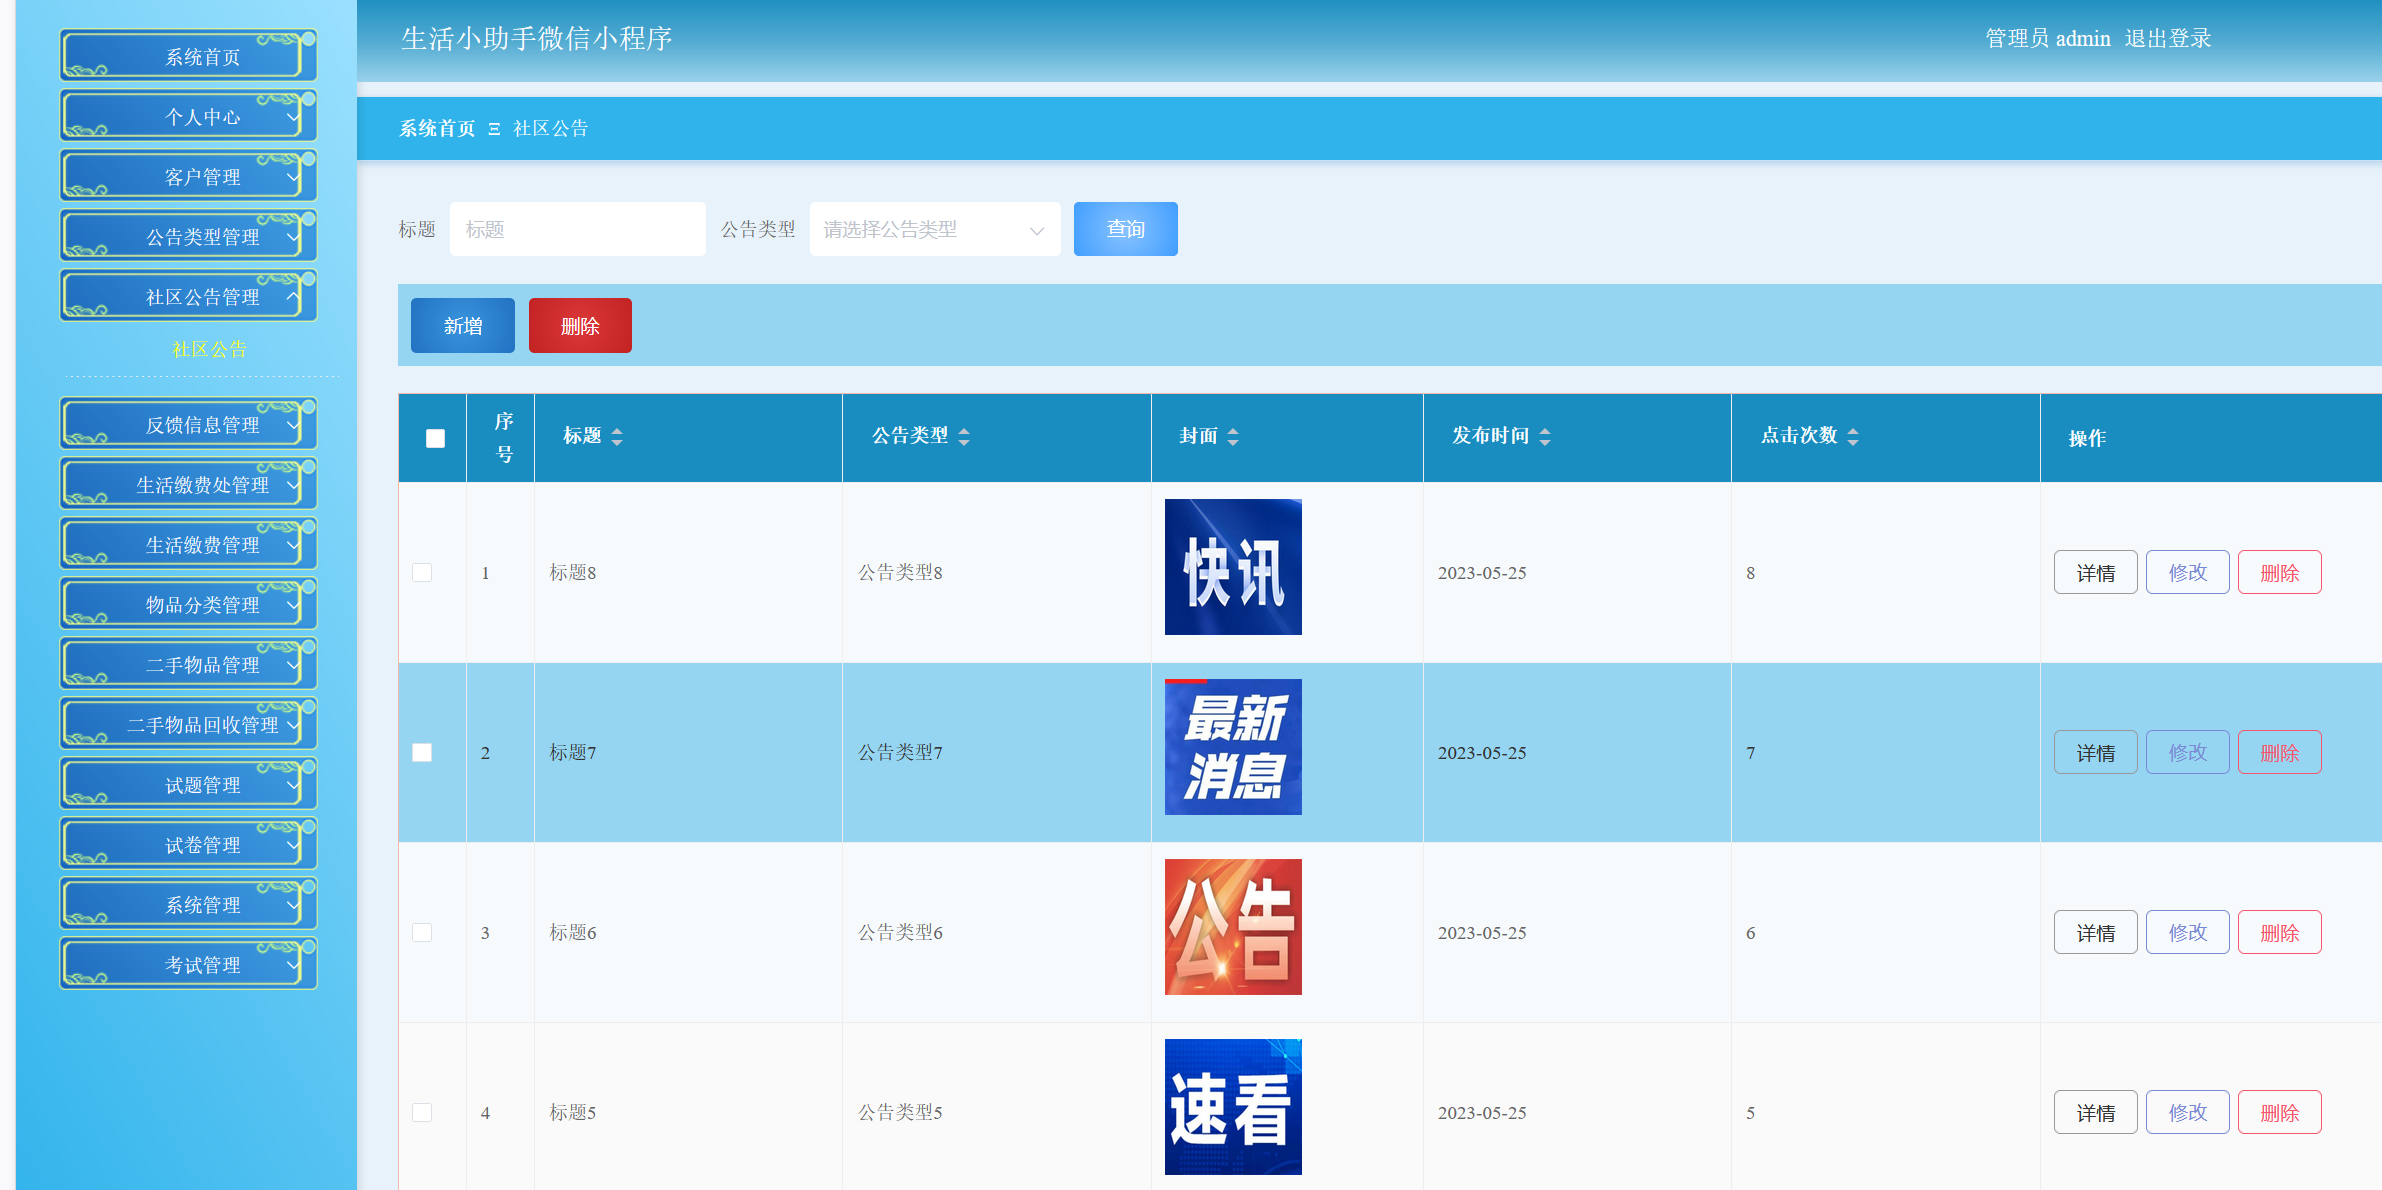This screenshot has width=2382, height=1190.
Task: Click 修改 on the 标题5 row
Action: (x=2187, y=1111)
